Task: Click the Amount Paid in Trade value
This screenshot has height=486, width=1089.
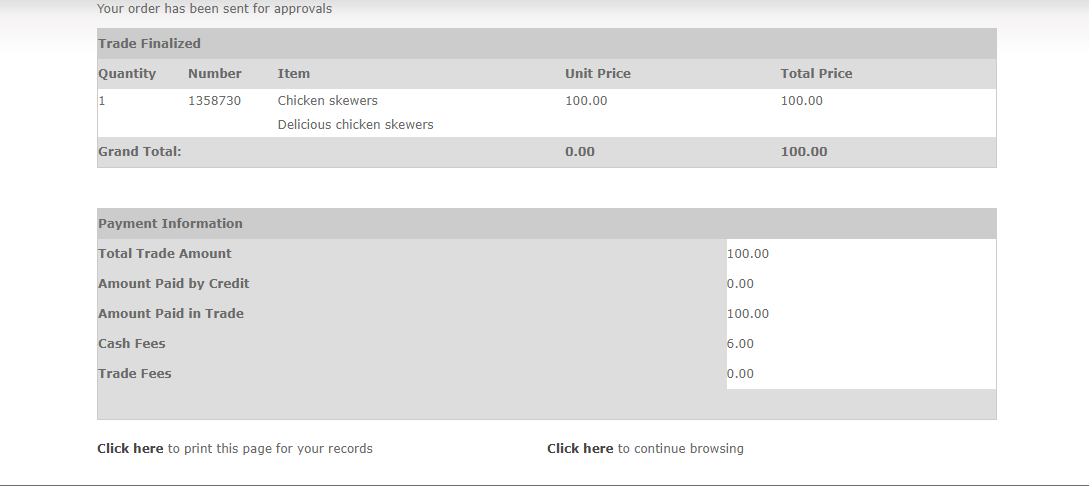Action: (747, 314)
